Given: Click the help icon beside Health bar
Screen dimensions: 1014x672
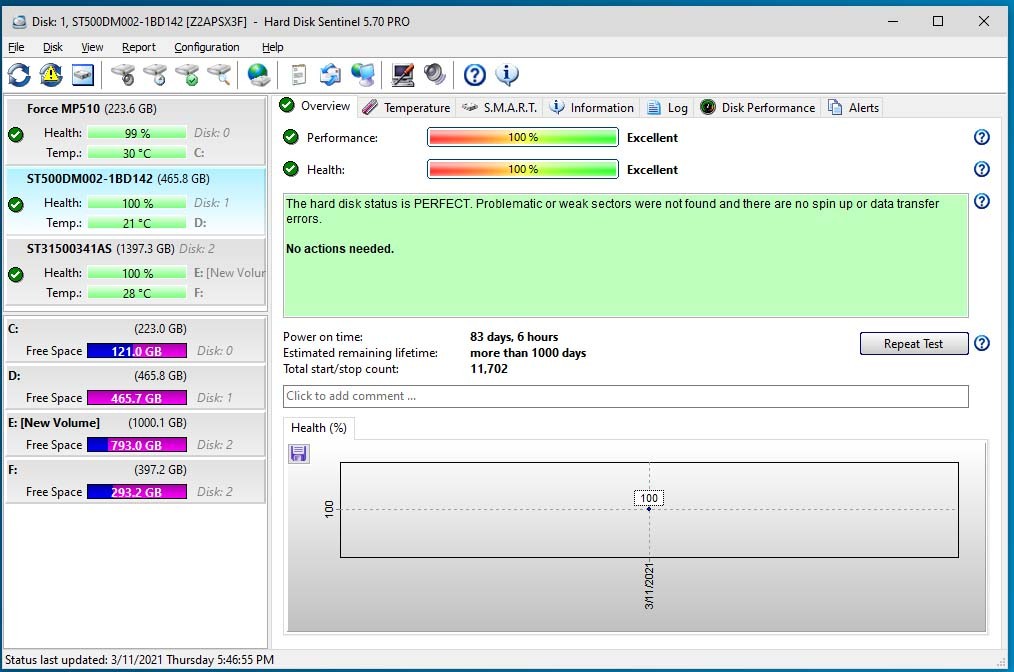Looking at the screenshot, I should click(x=982, y=169).
